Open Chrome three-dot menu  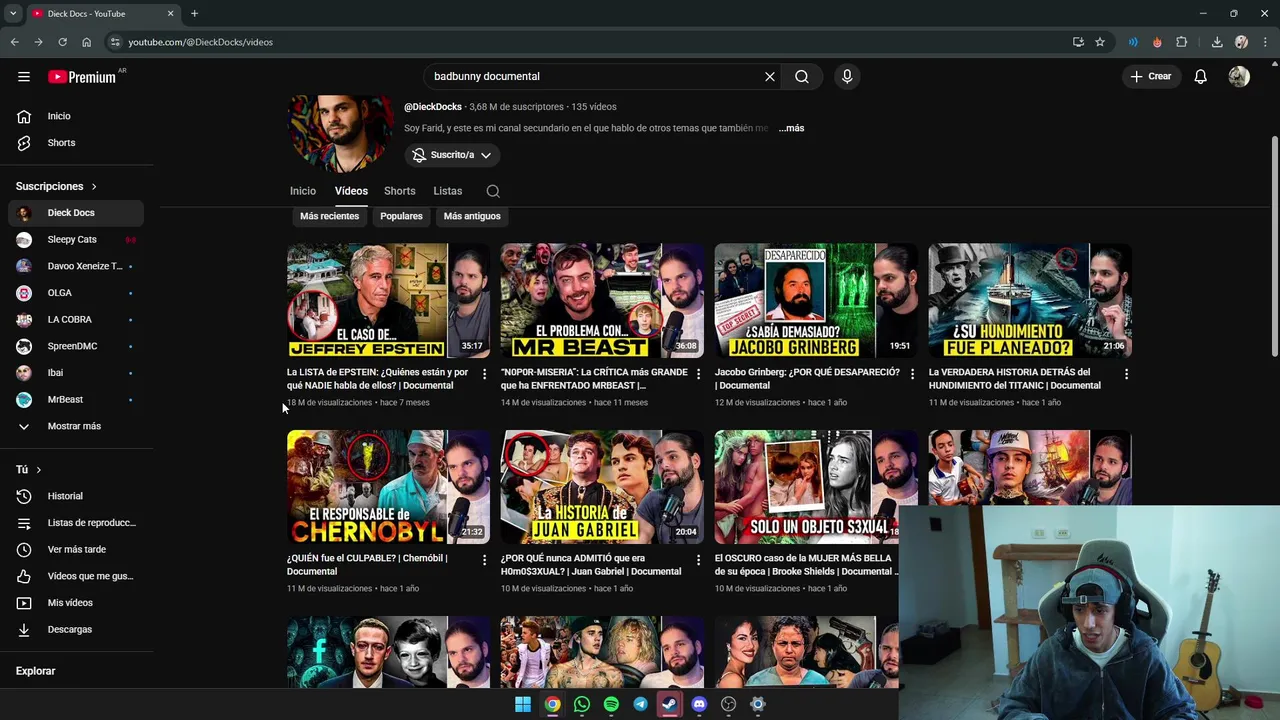coord(1265,42)
